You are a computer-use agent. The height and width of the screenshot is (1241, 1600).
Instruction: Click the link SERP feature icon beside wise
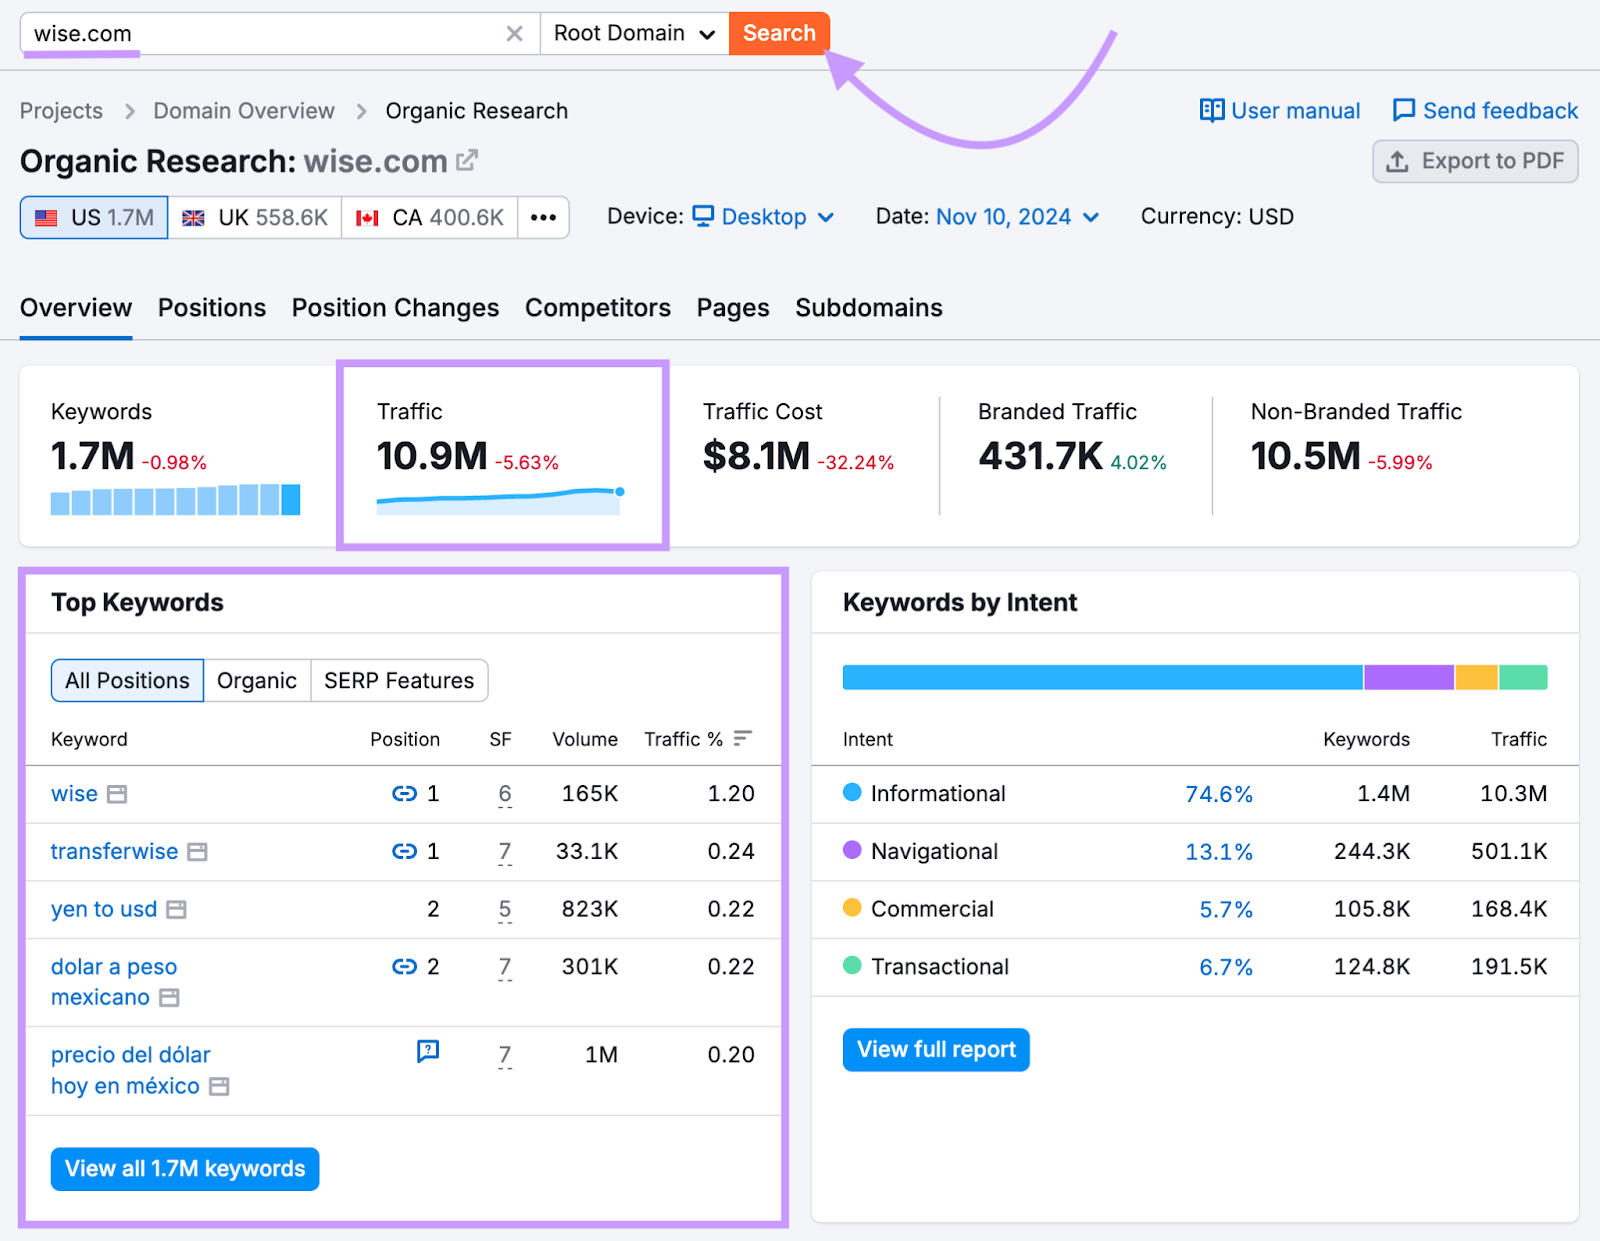[x=404, y=793]
